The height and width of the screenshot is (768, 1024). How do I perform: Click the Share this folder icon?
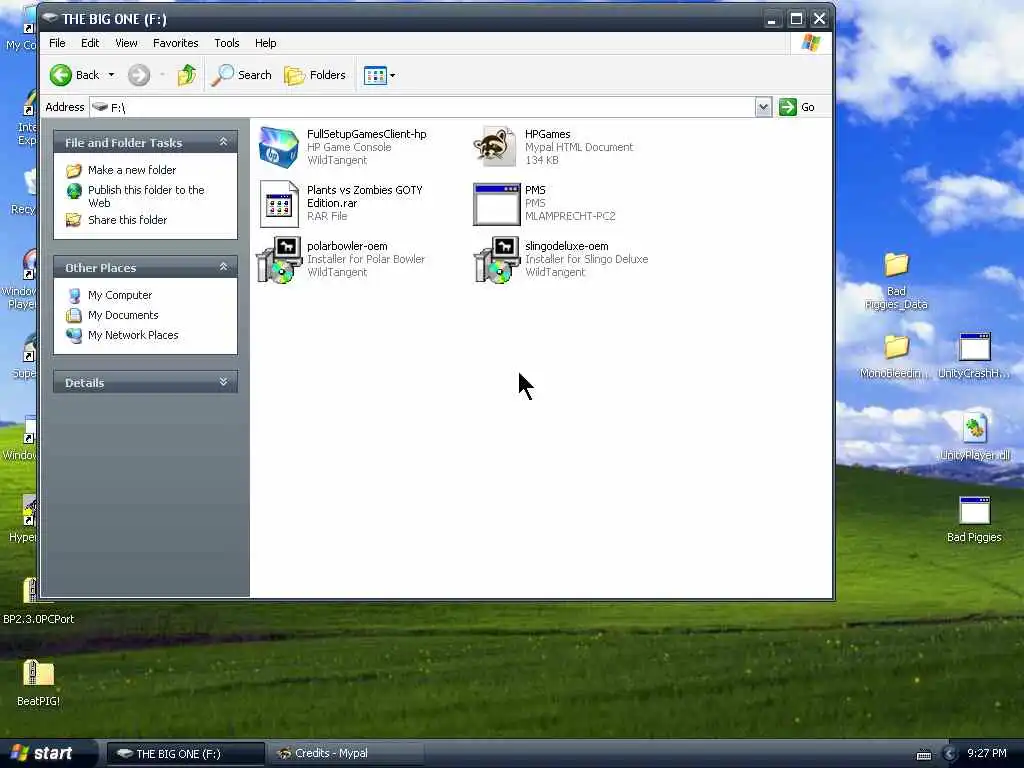74,220
